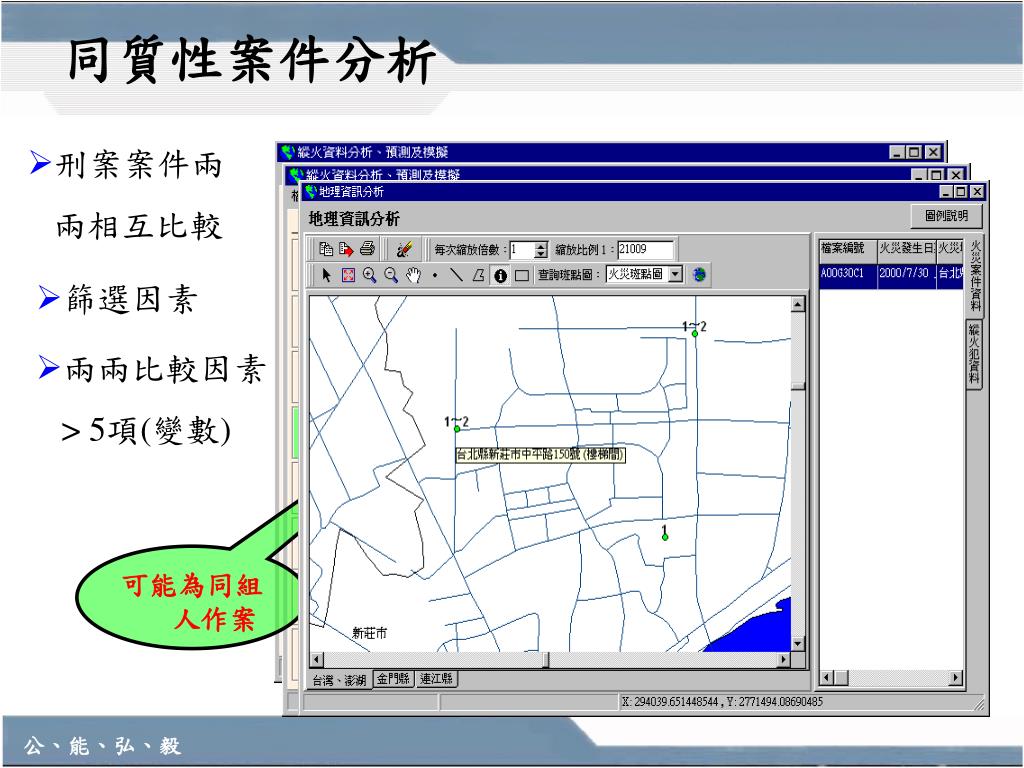Toggle the identify info tool

[x=500, y=276]
